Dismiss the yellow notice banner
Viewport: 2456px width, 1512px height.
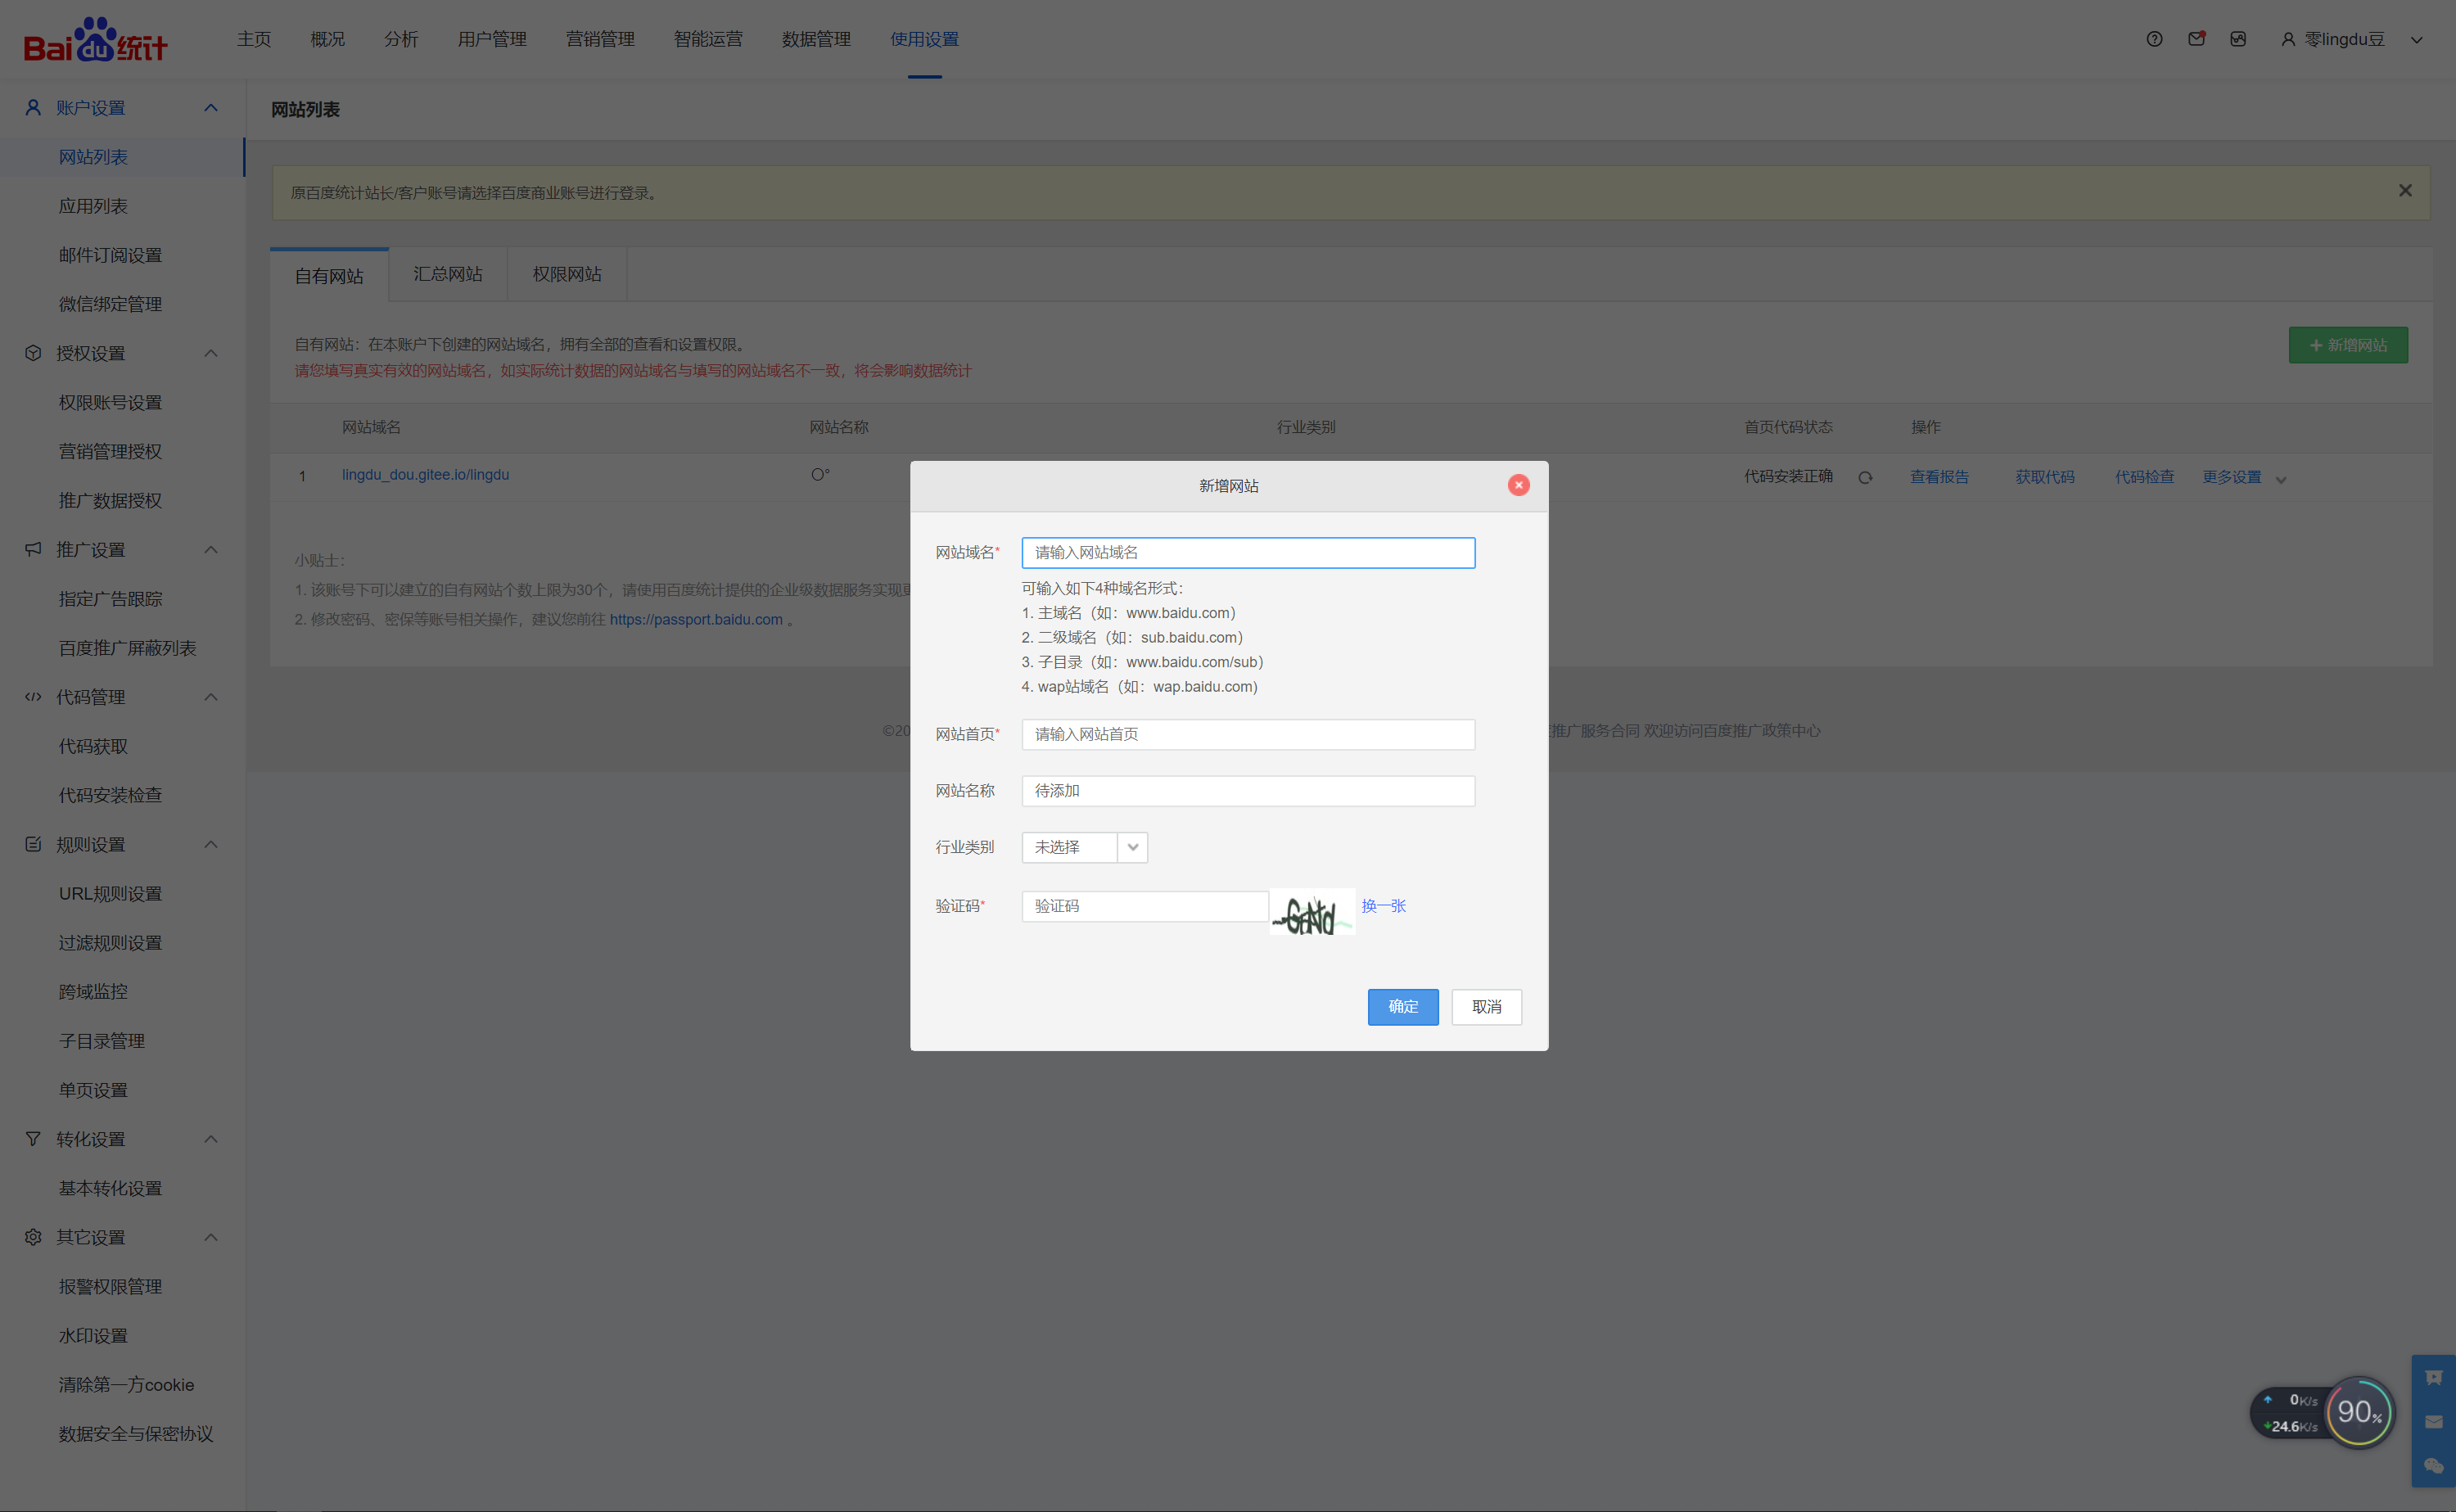2405,191
